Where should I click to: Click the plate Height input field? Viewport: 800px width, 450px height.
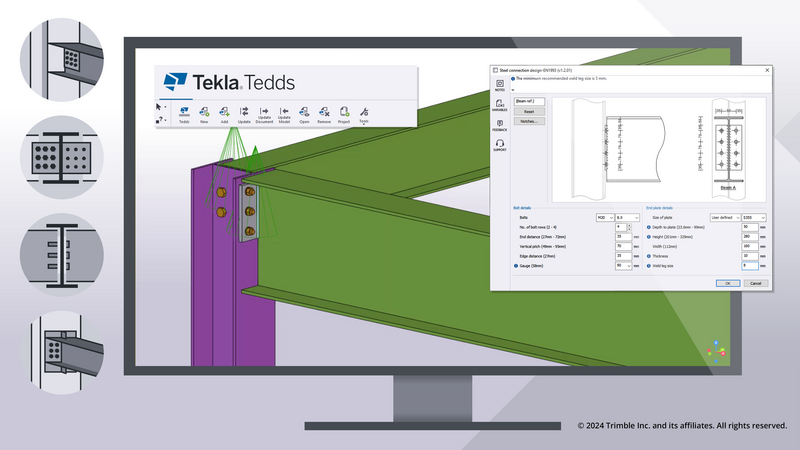click(x=749, y=237)
